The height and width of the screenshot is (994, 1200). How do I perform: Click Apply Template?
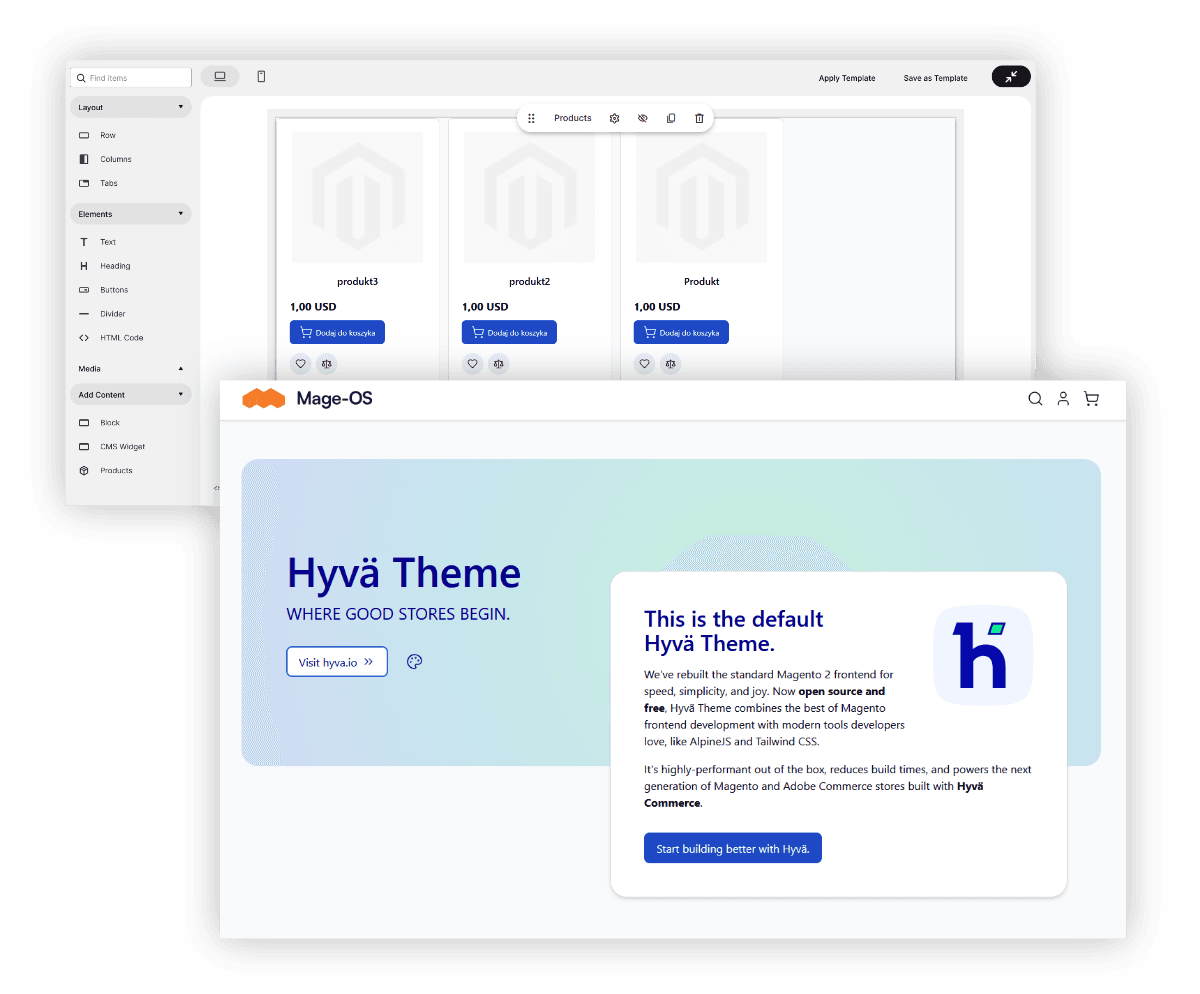(x=846, y=78)
